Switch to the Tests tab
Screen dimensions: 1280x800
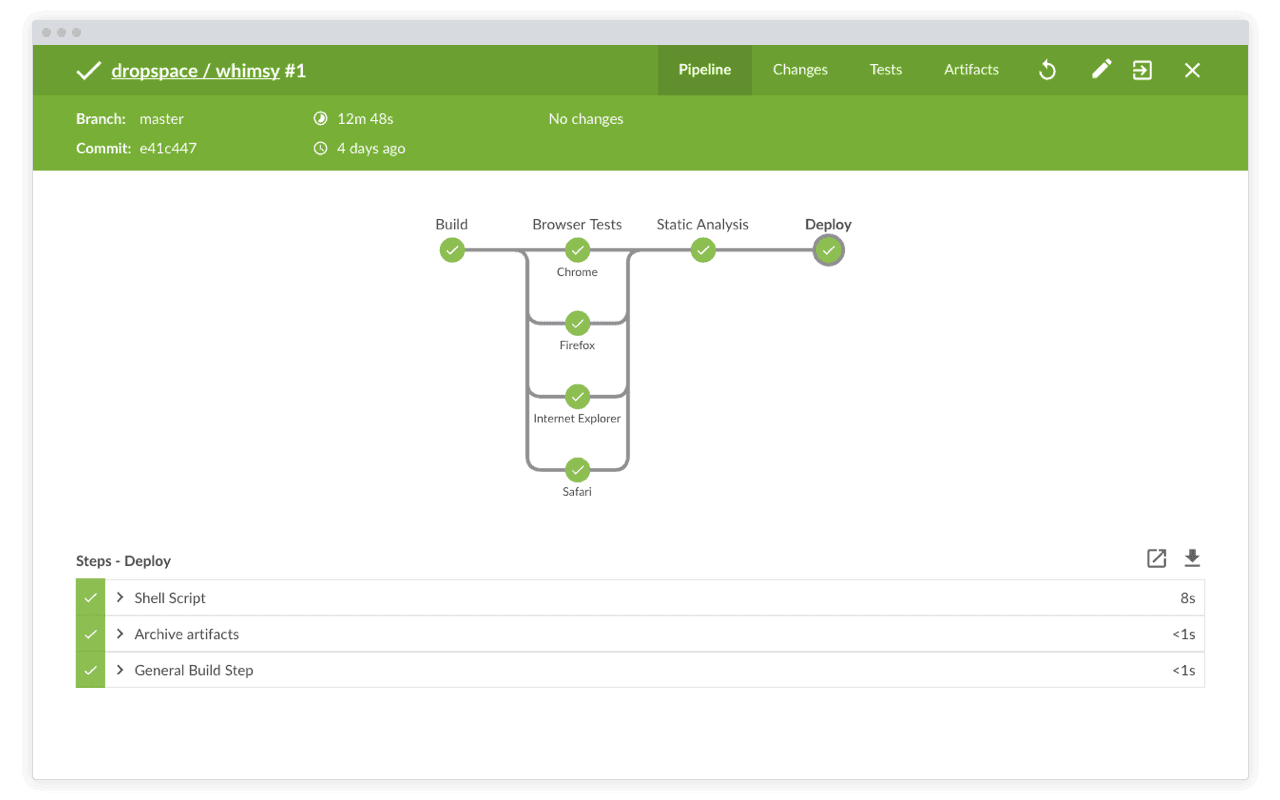pos(886,70)
